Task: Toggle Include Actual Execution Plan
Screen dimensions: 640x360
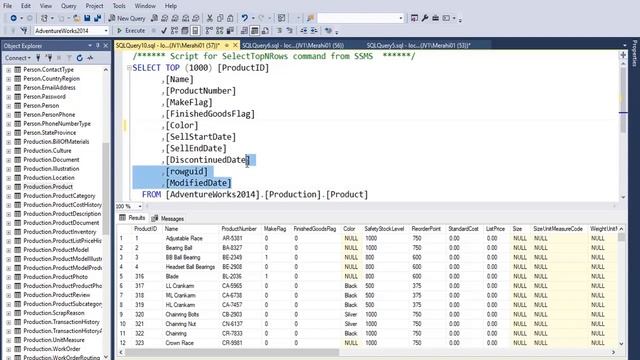Action: pos(209,30)
